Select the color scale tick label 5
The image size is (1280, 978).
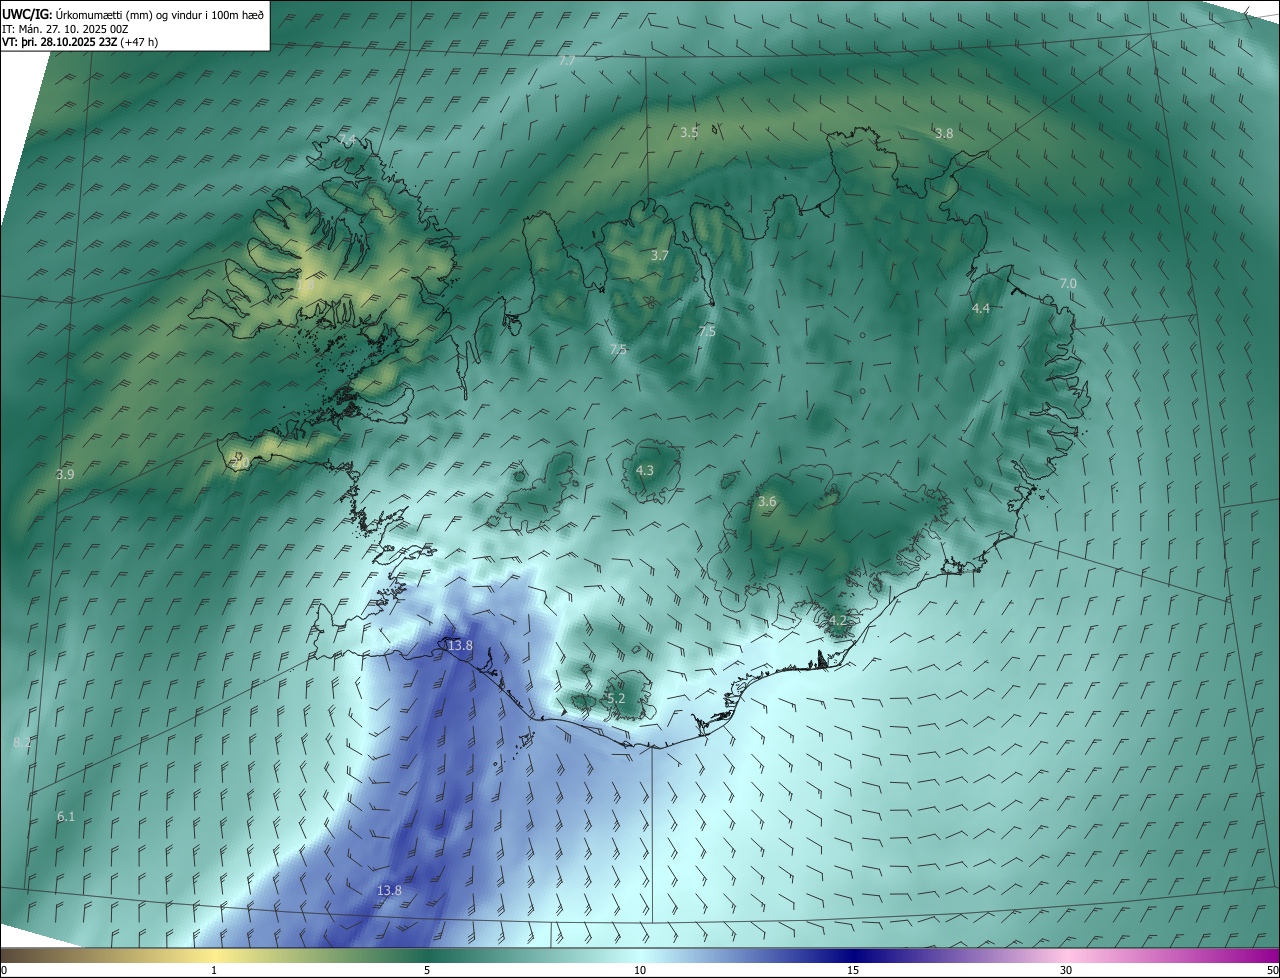(x=427, y=970)
